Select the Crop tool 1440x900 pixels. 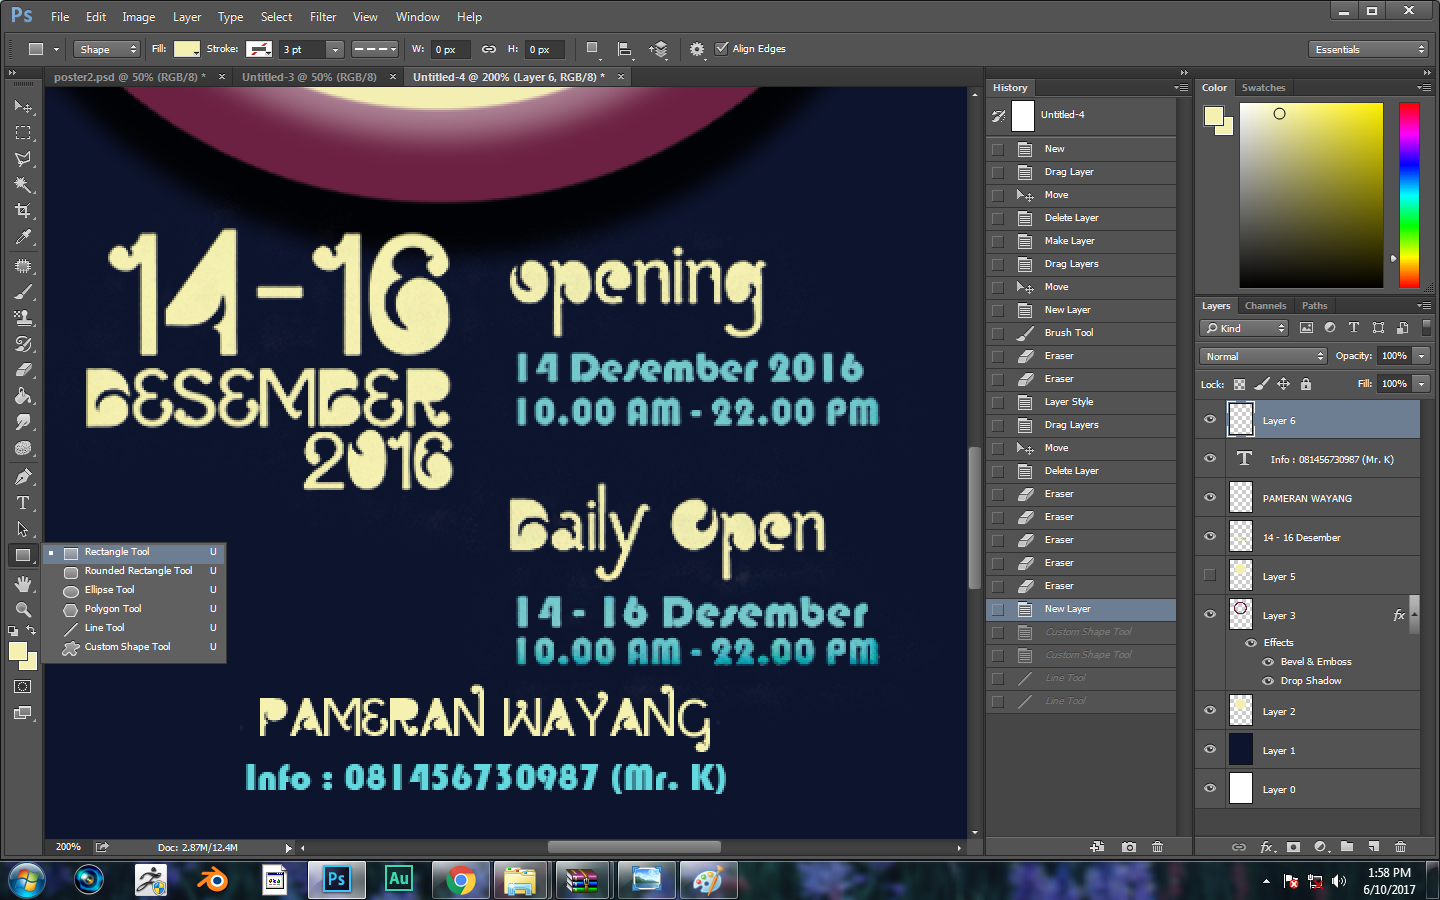pos(24,210)
